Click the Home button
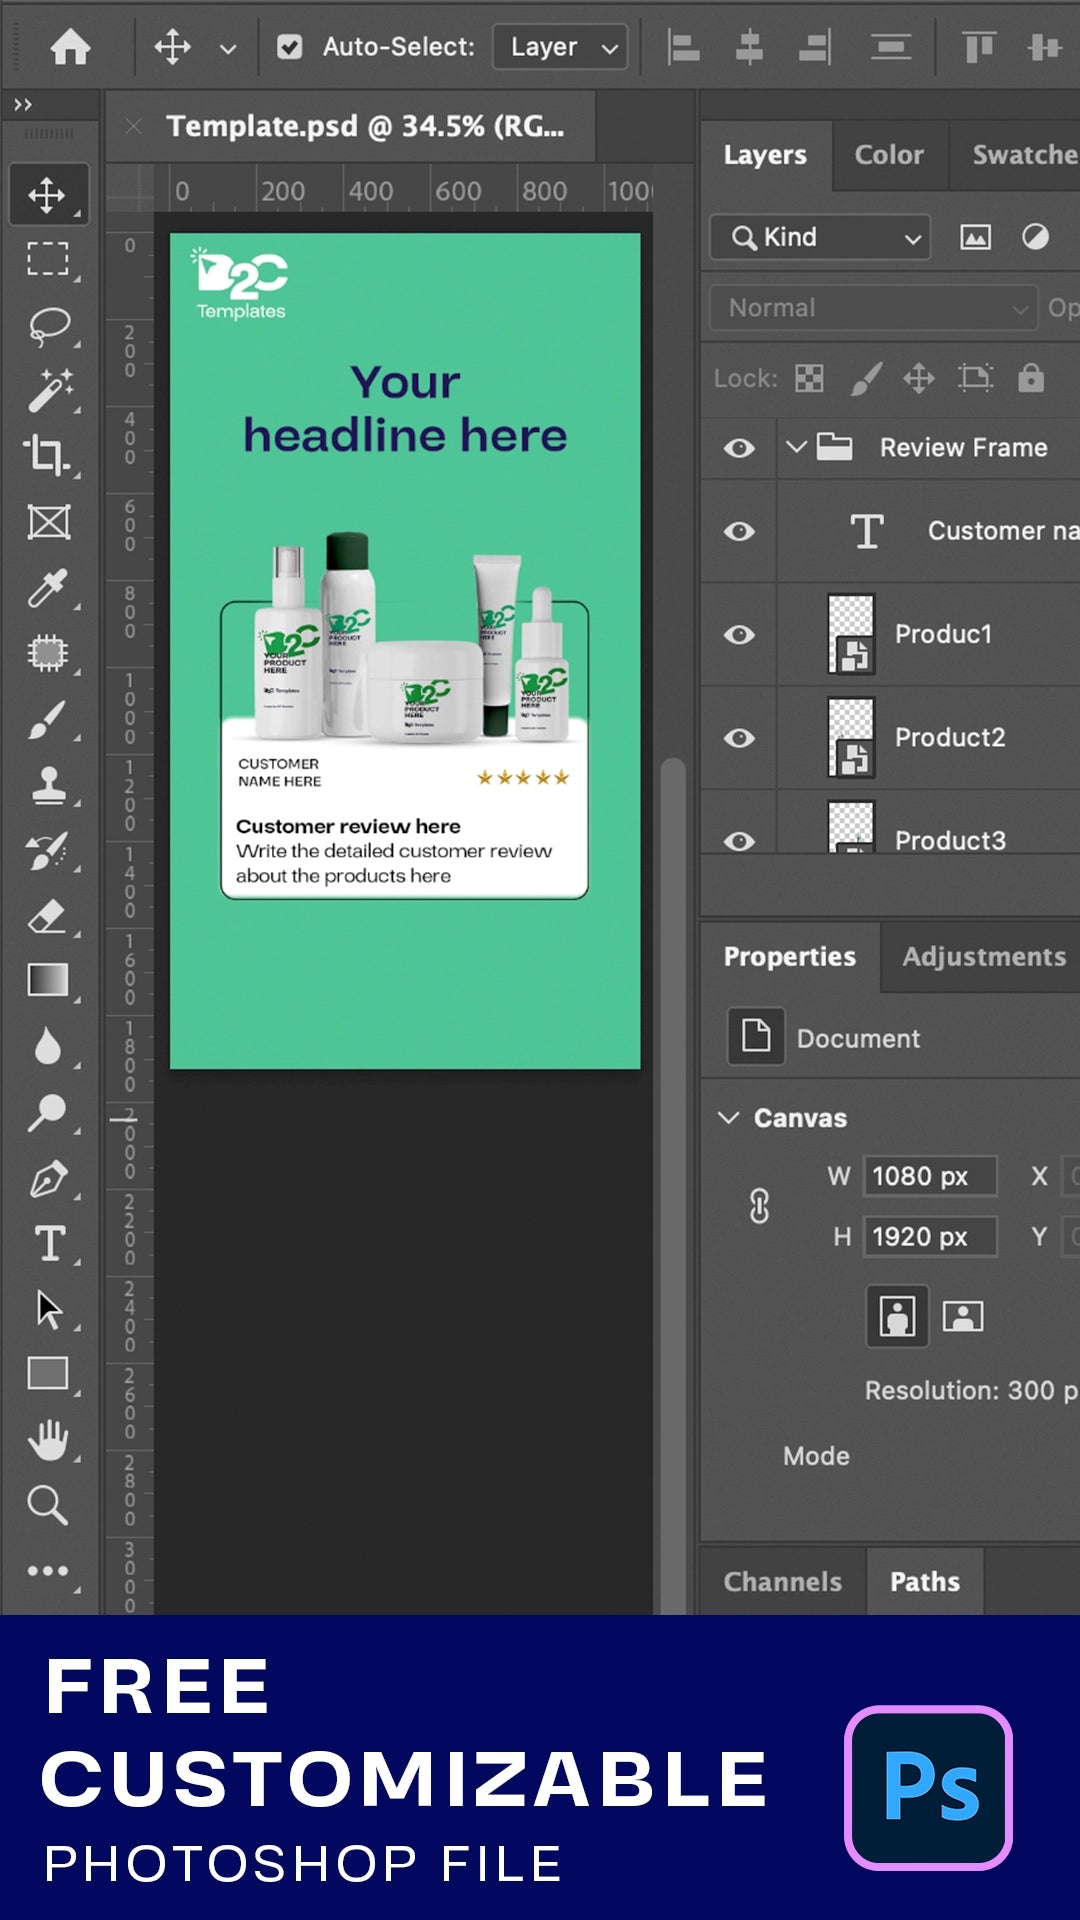Viewport: 1080px width, 1920px height. (70, 47)
